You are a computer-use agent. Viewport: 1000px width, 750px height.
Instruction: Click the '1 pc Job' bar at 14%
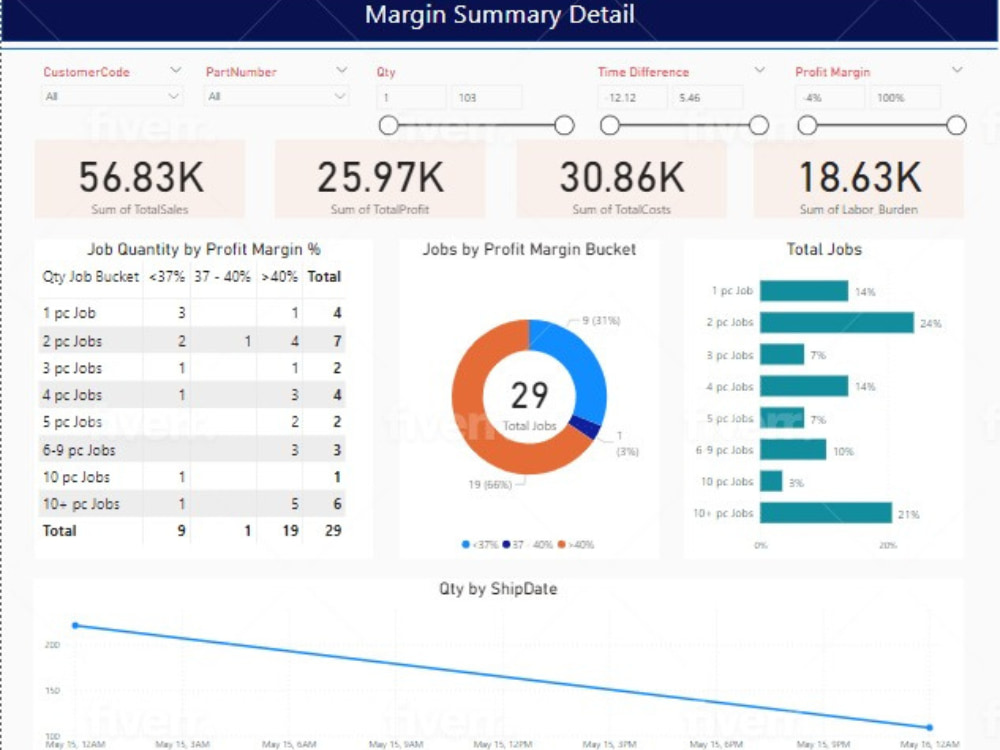pos(804,291)
